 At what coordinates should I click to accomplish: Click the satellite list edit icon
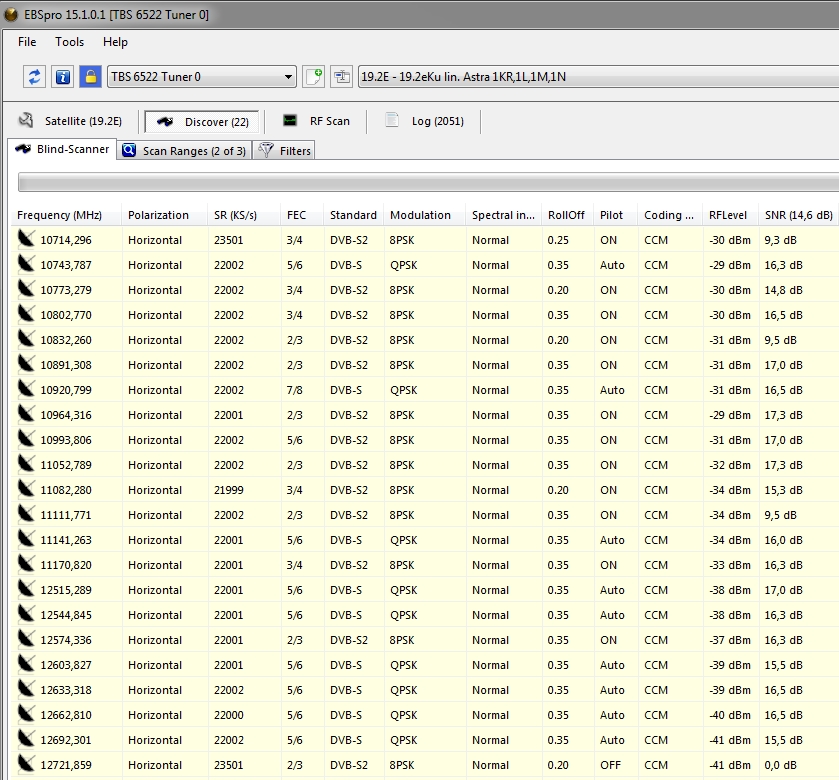(341, 77)
